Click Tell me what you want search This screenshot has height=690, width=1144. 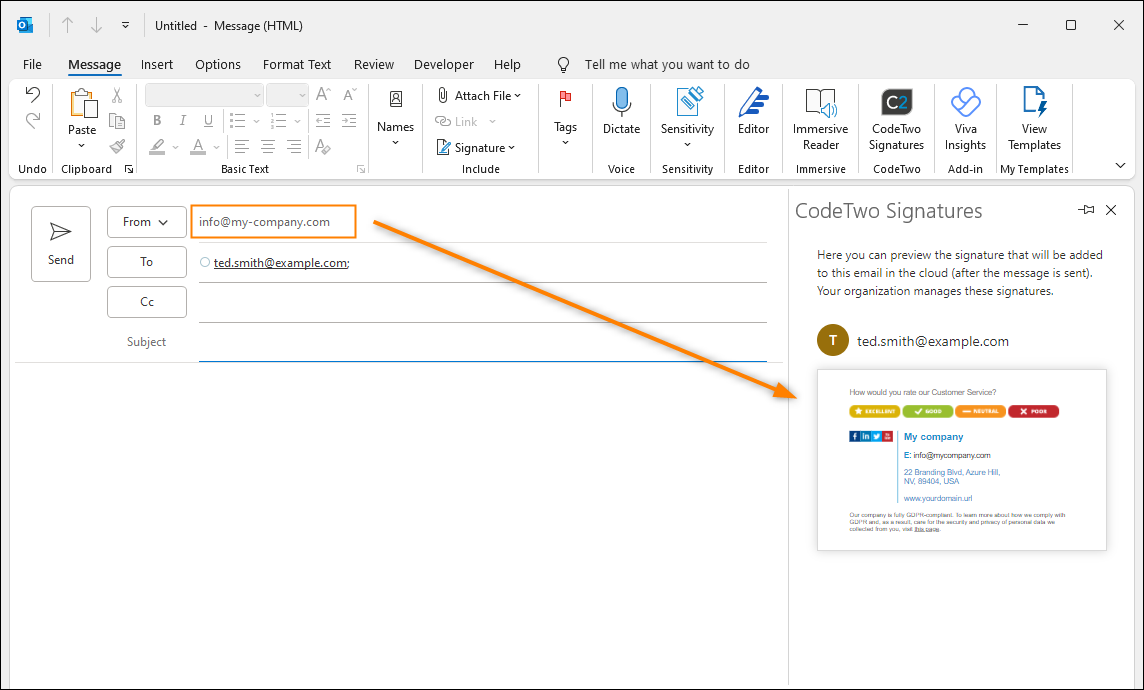667,64
